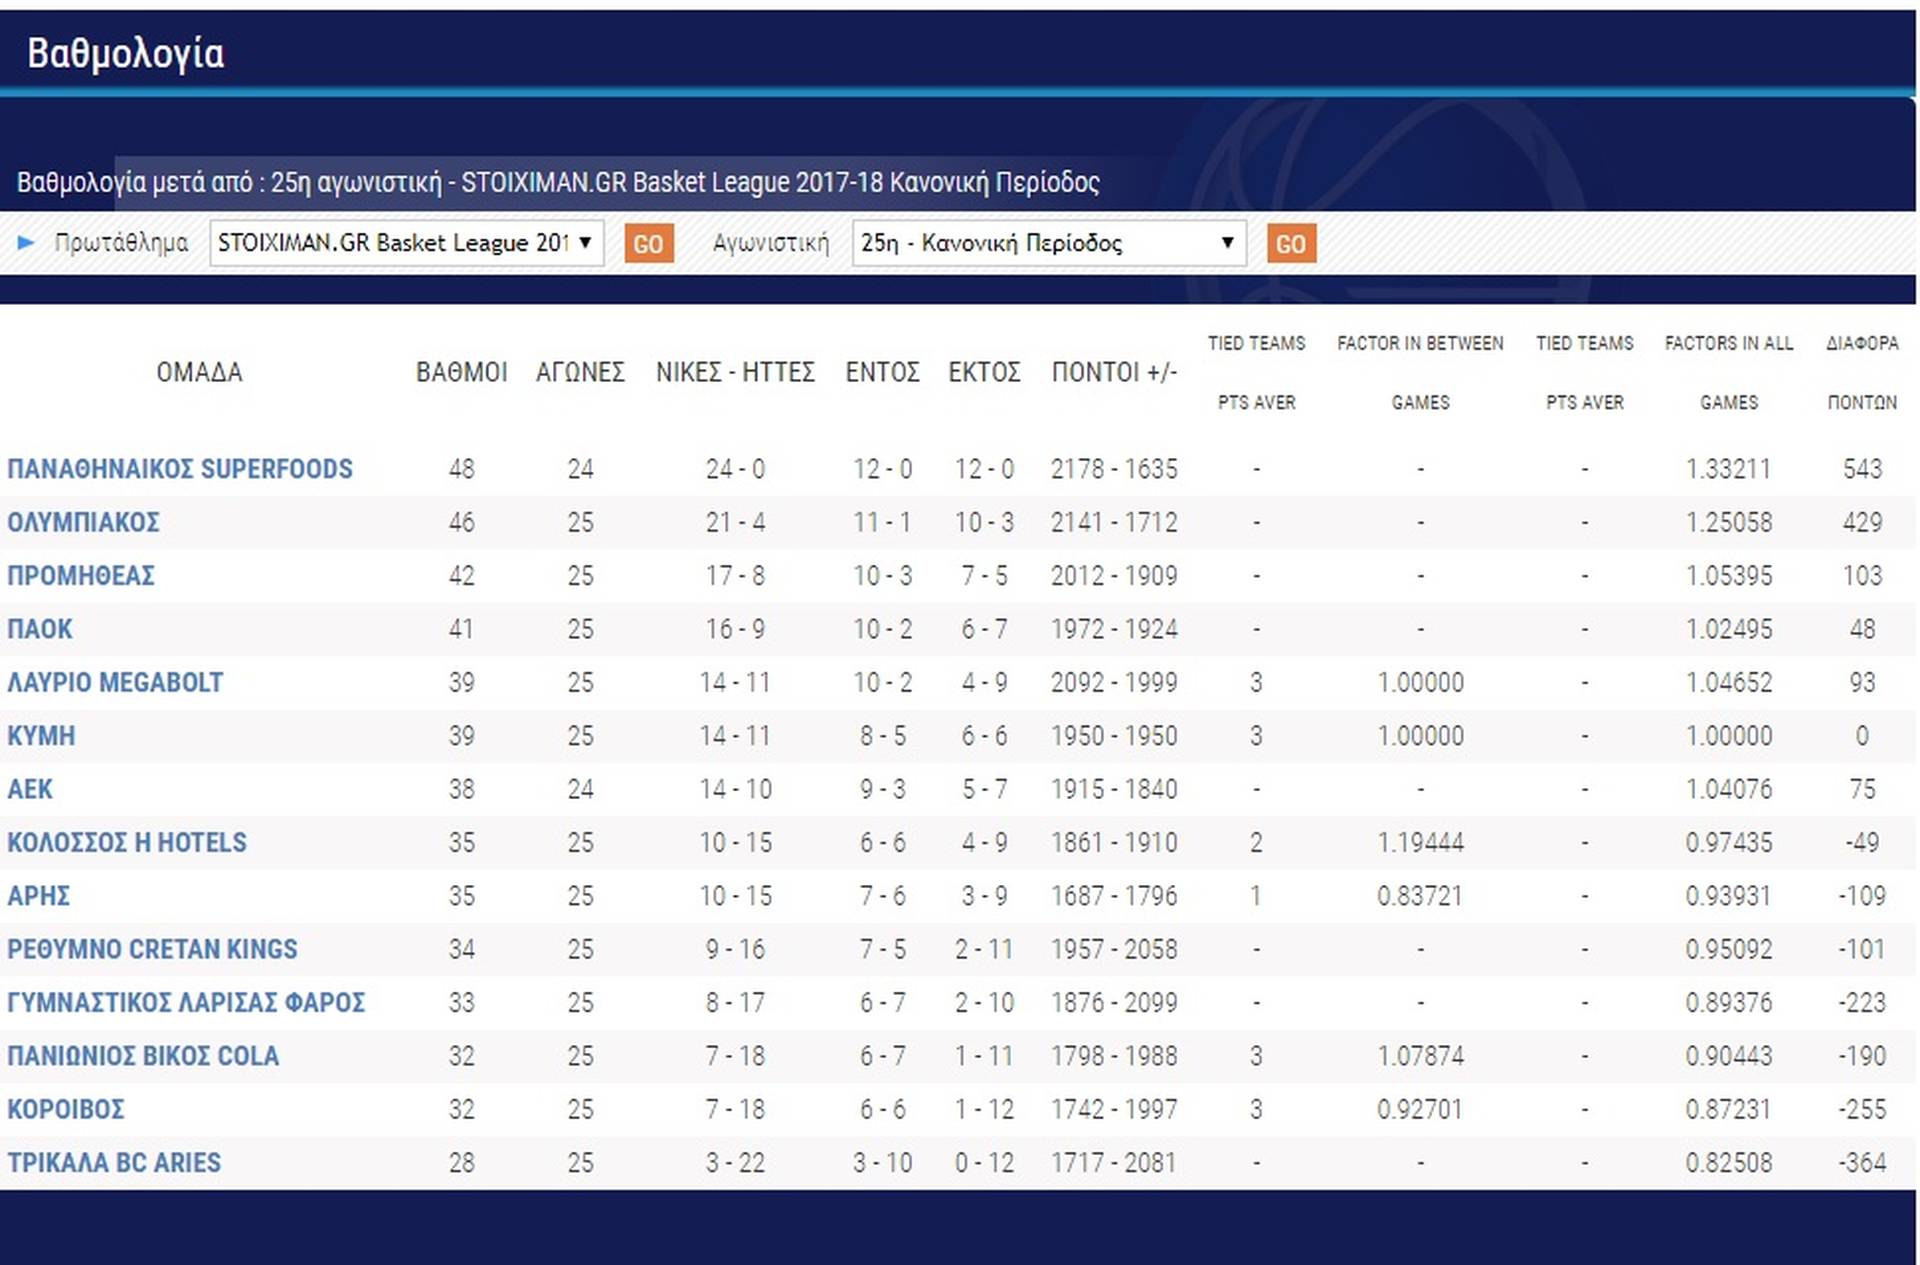1920x1265 pixels.
Task: Click the in-between factor 1.07874
Action: click(1420, 1056)
